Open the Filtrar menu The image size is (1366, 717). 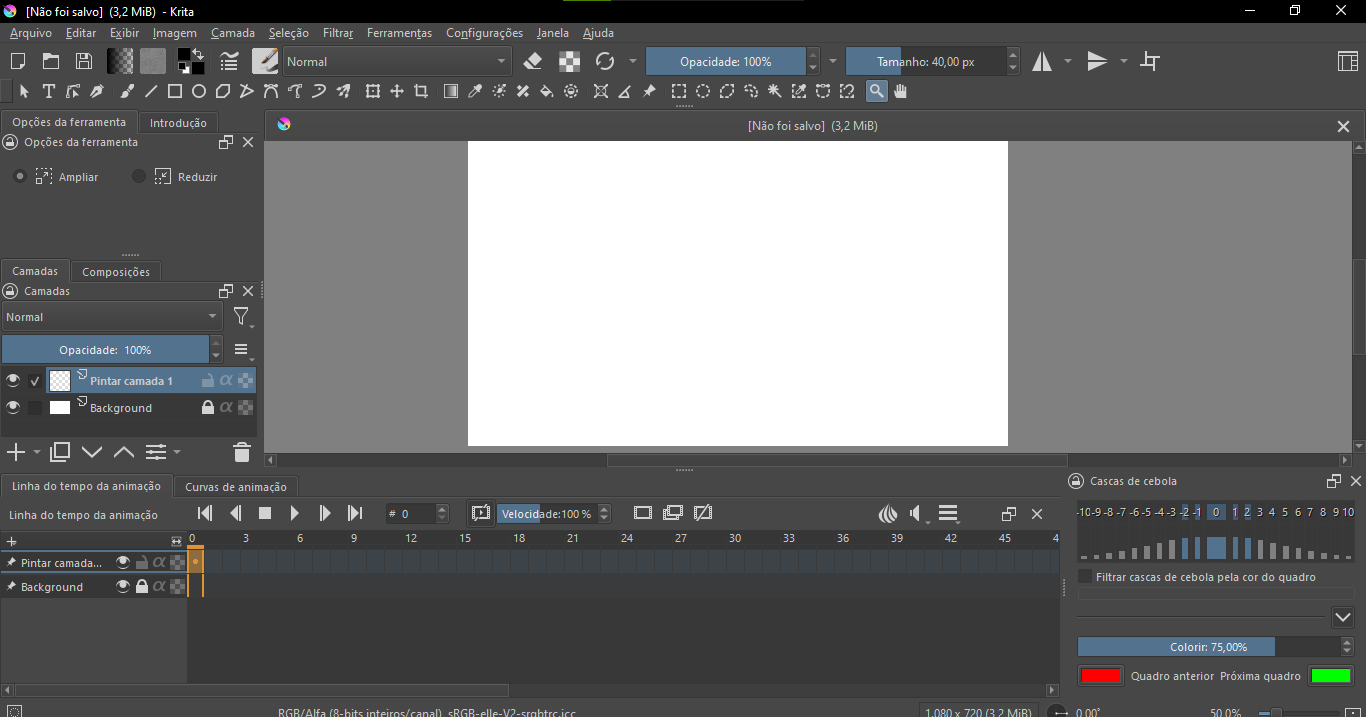(338, 33)
